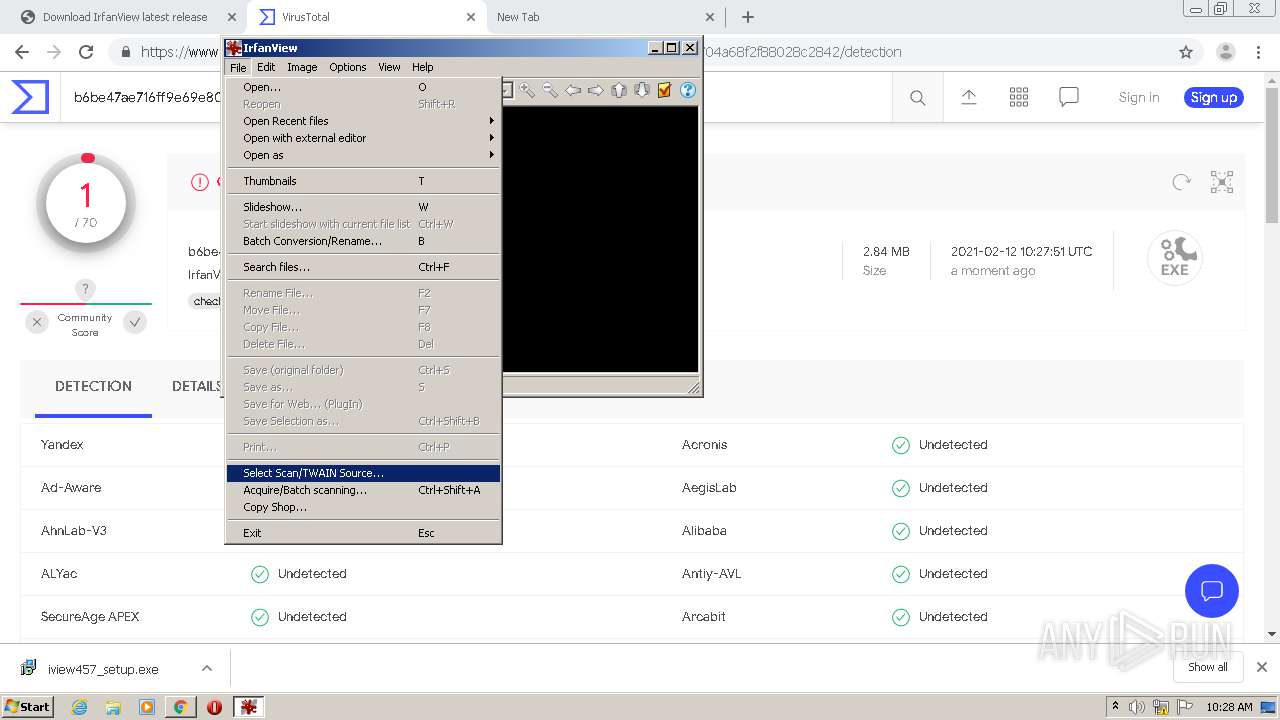
Task: Open IrfanView help question mark icon
Action: point(688,90)
